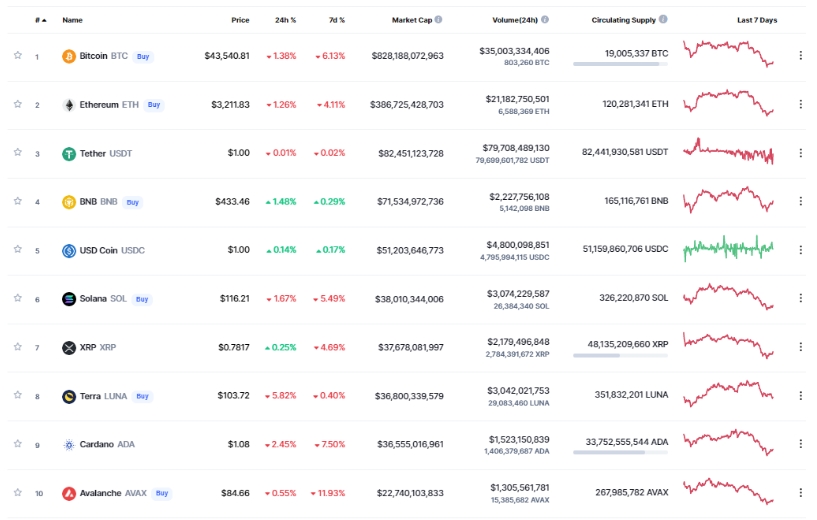
Task: Open the Avalanche 7-day sparkline
Action: tap(728, 491)
